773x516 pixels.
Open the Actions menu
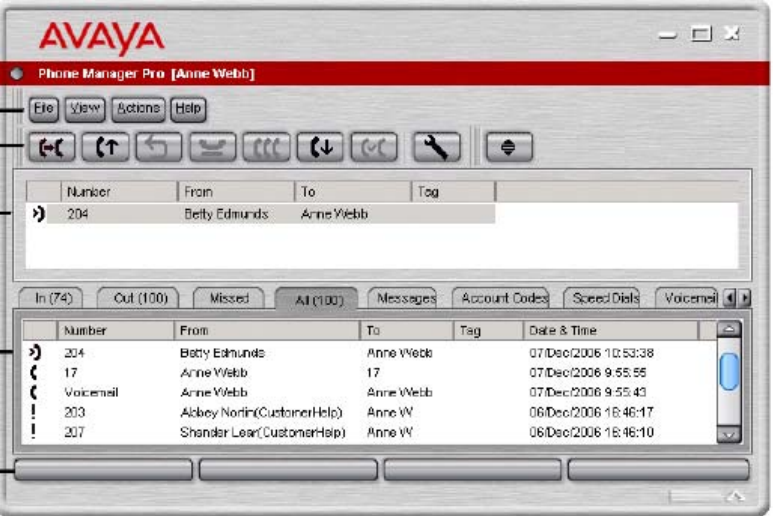tap(138, 108)
